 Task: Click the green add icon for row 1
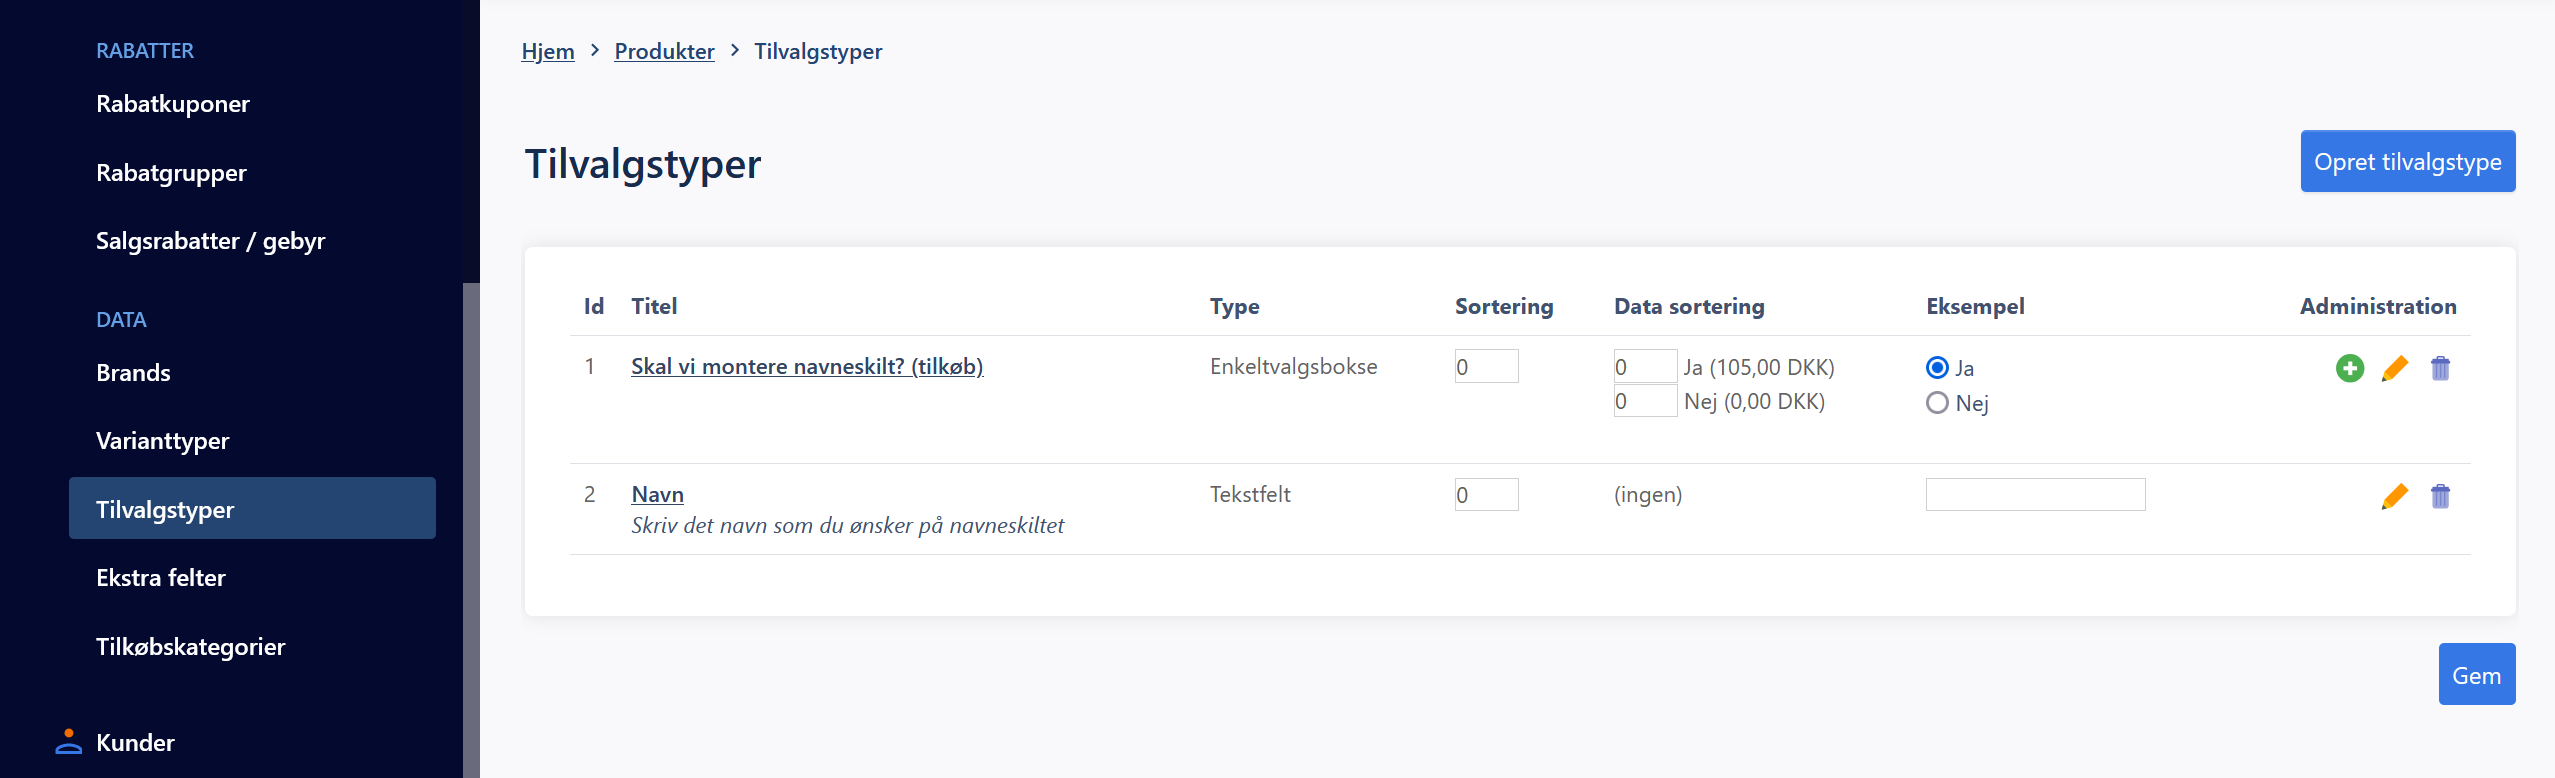coord(2349,368)
